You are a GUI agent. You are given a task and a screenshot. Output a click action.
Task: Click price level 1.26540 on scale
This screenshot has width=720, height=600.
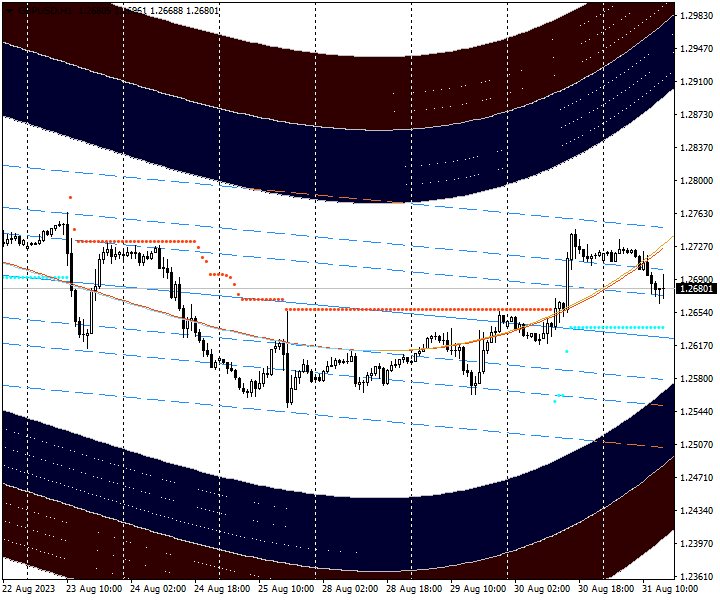coord(697,313)
